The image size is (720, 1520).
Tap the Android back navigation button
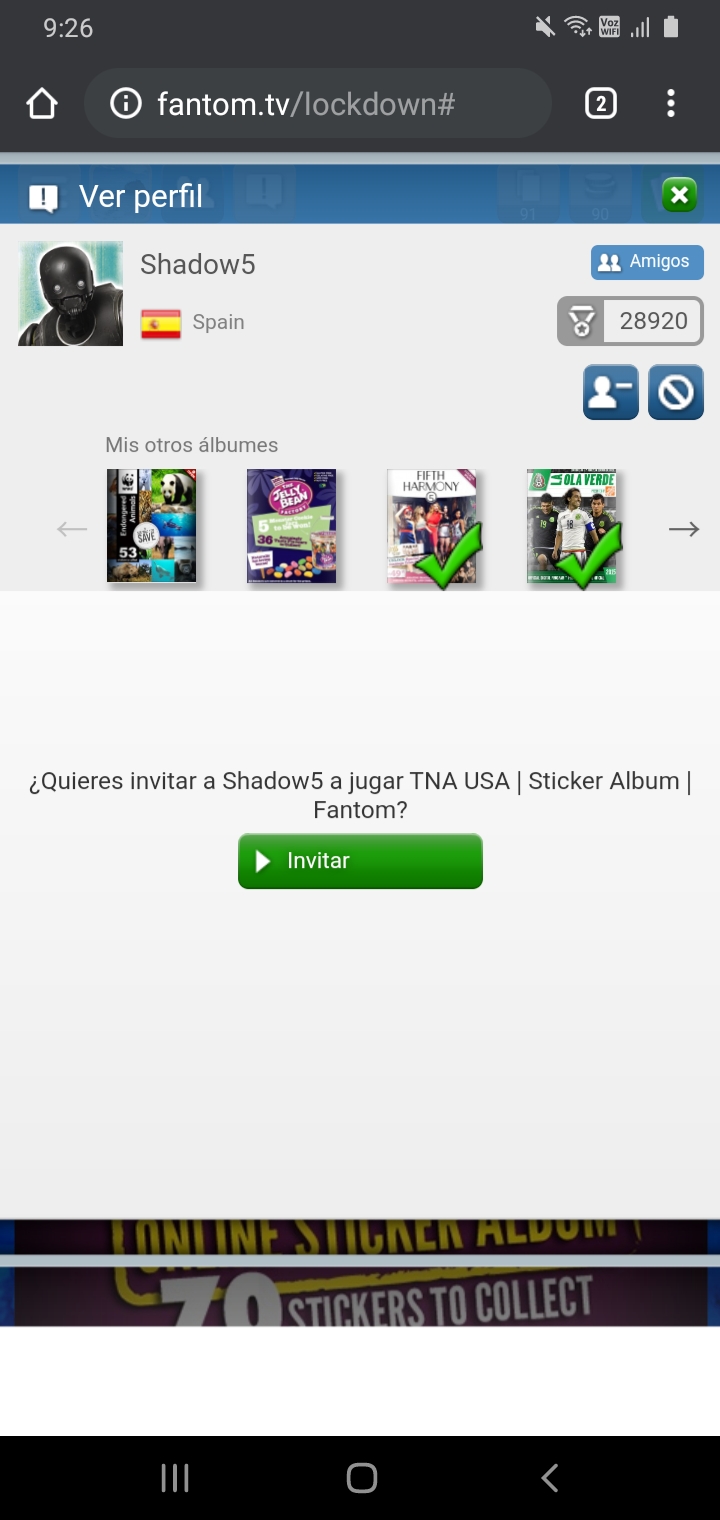pyautogui.click(x=549, y=1478)
